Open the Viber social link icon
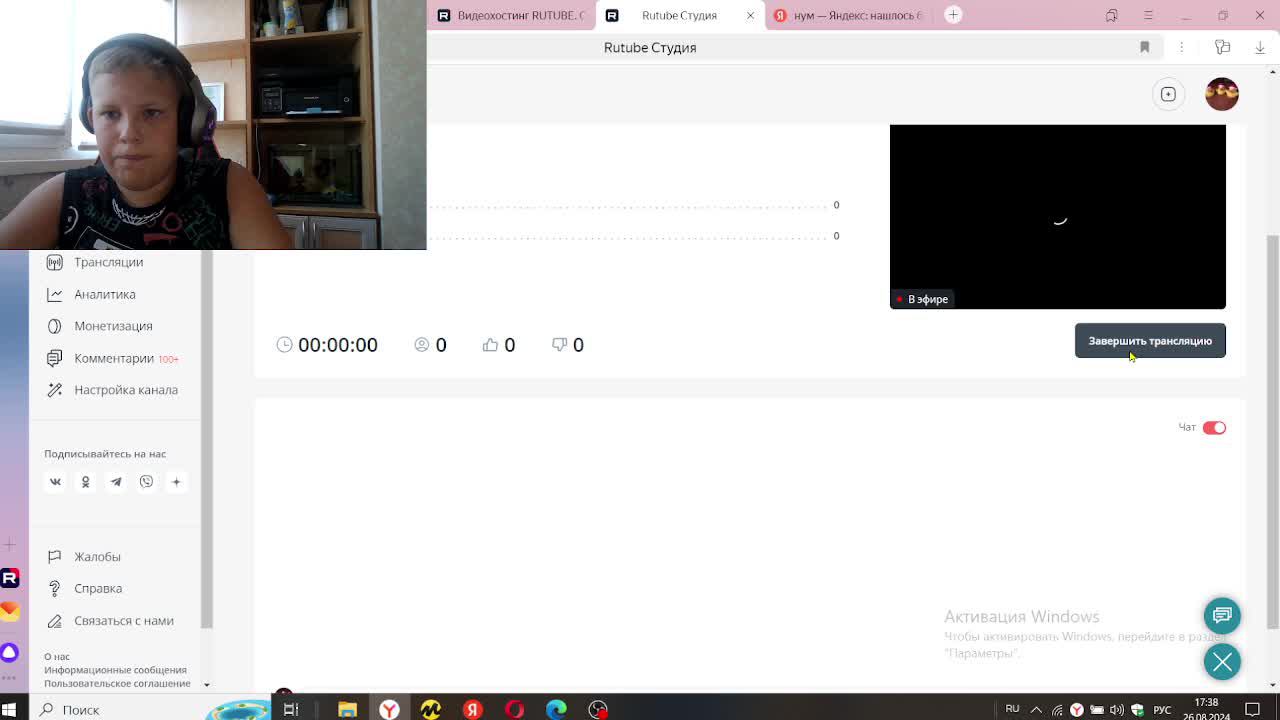This screenshot has height=720, width=1280. pos(146,482)
